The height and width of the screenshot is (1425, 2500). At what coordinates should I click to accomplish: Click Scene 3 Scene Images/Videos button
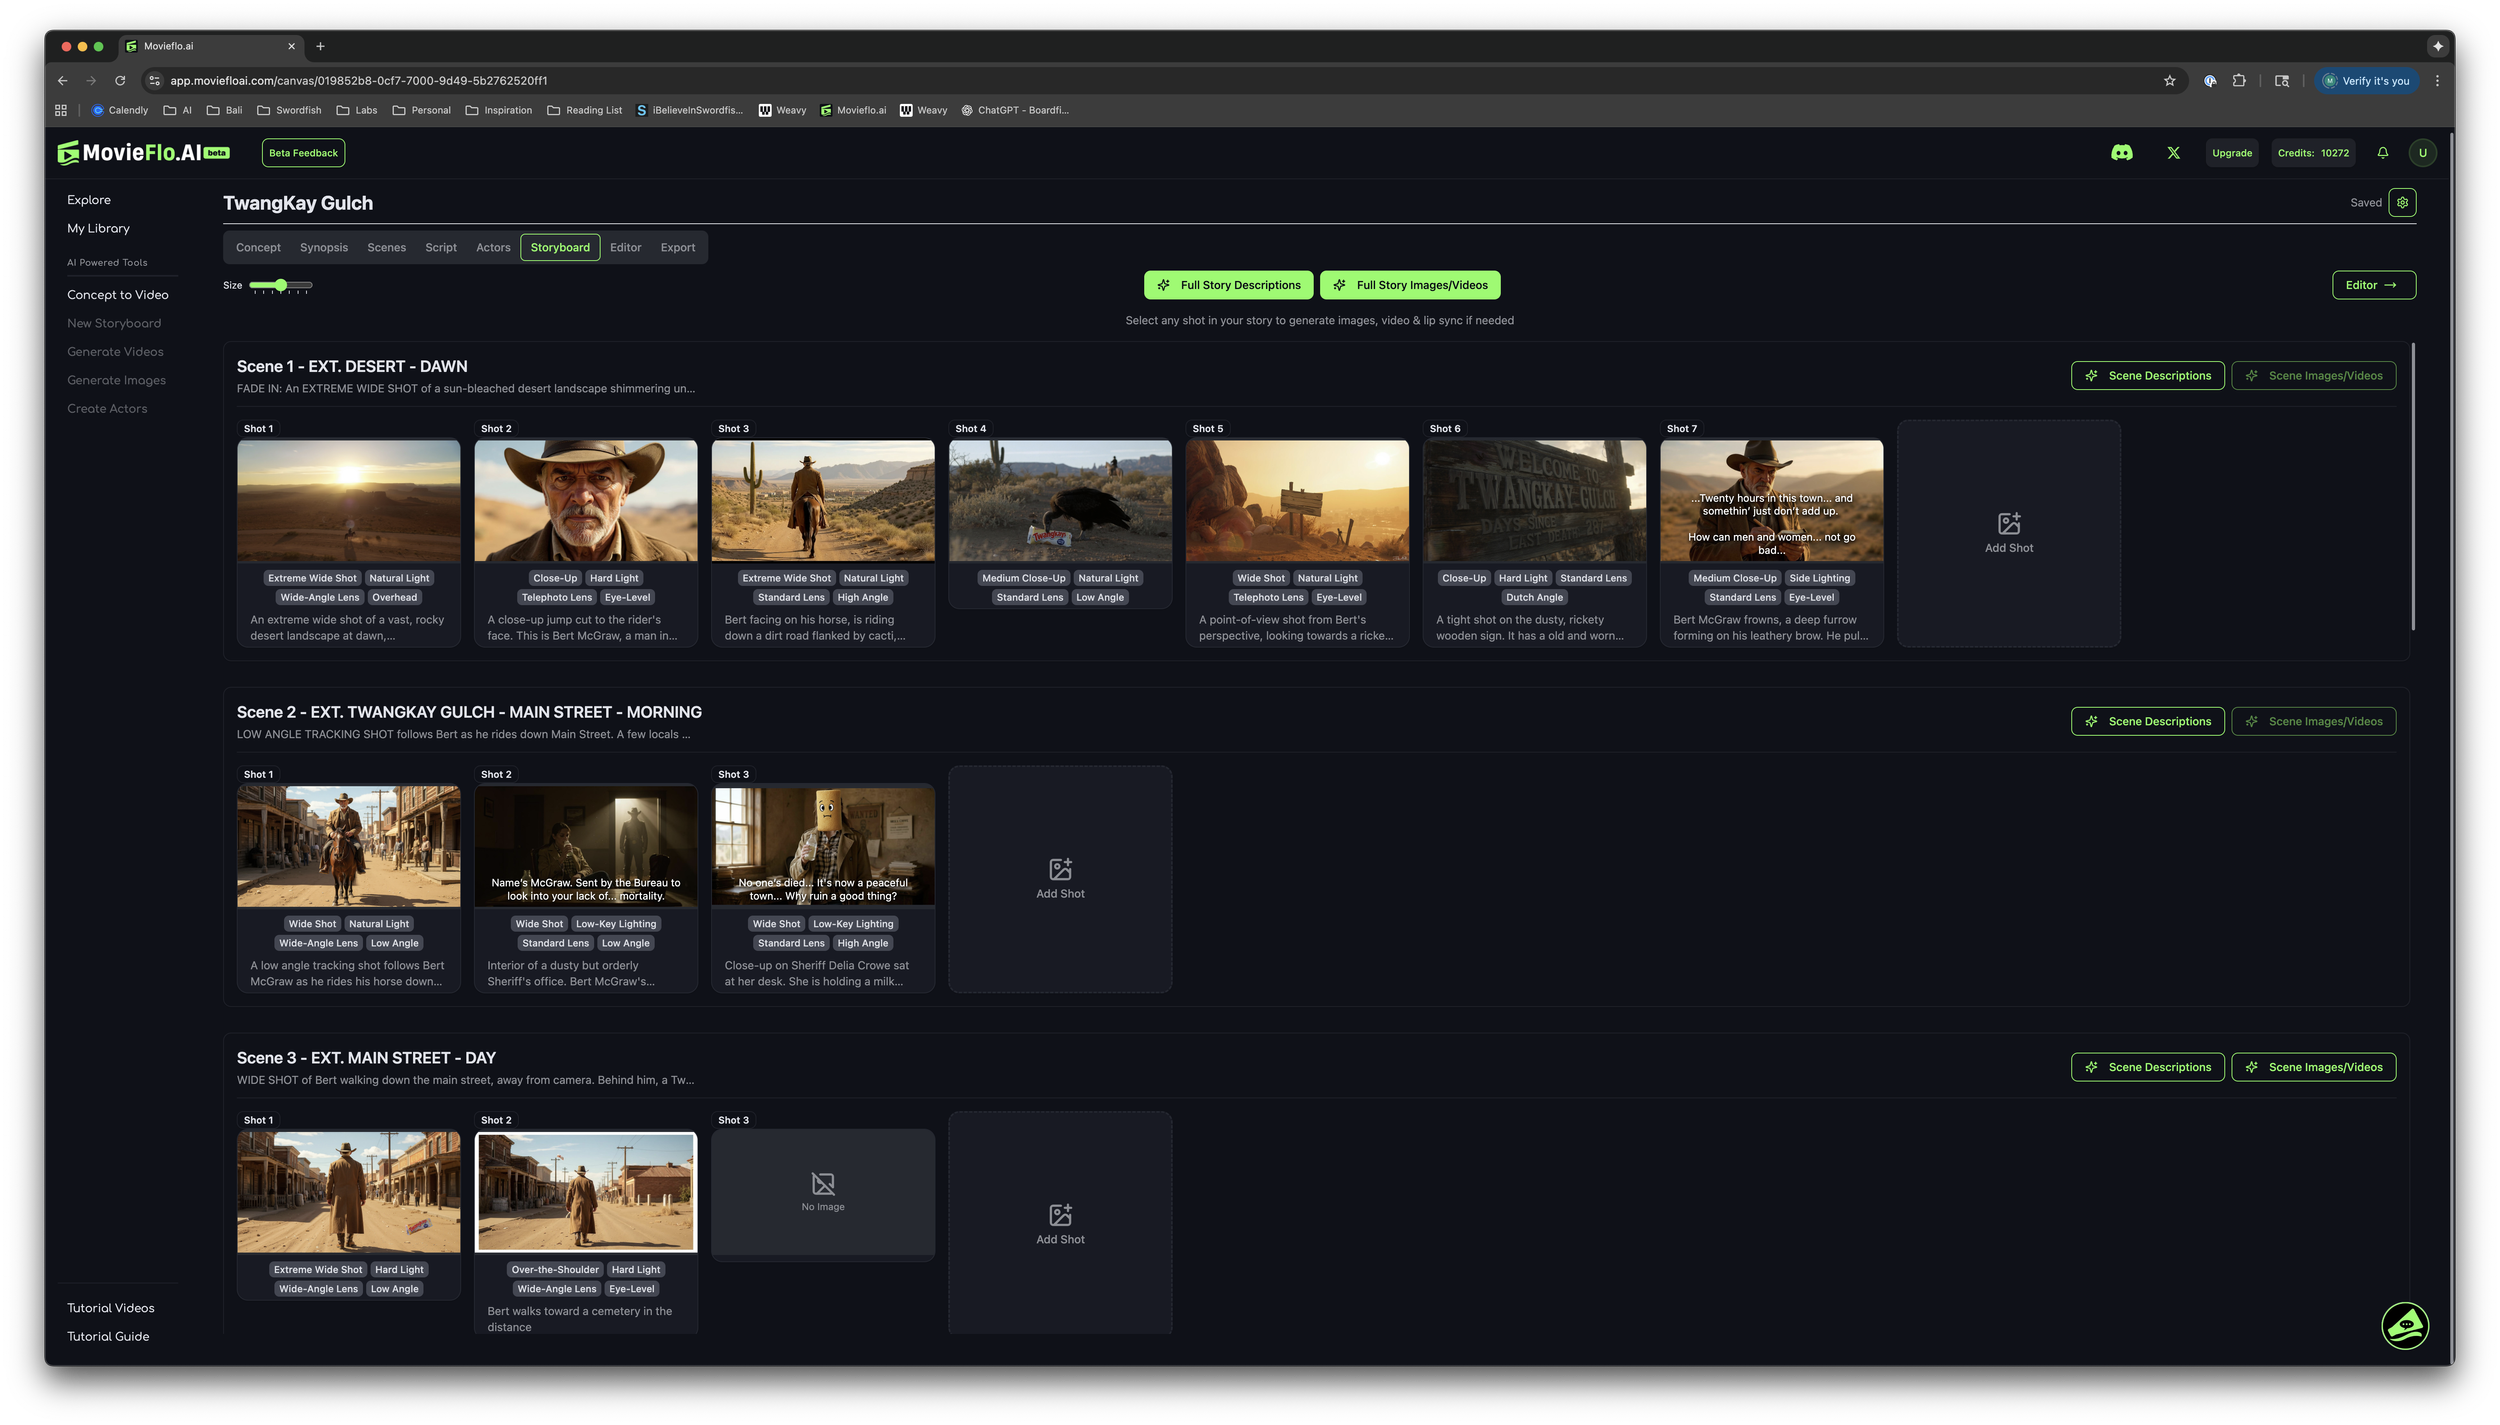pyautogui.click(x=2313, y=1067)
